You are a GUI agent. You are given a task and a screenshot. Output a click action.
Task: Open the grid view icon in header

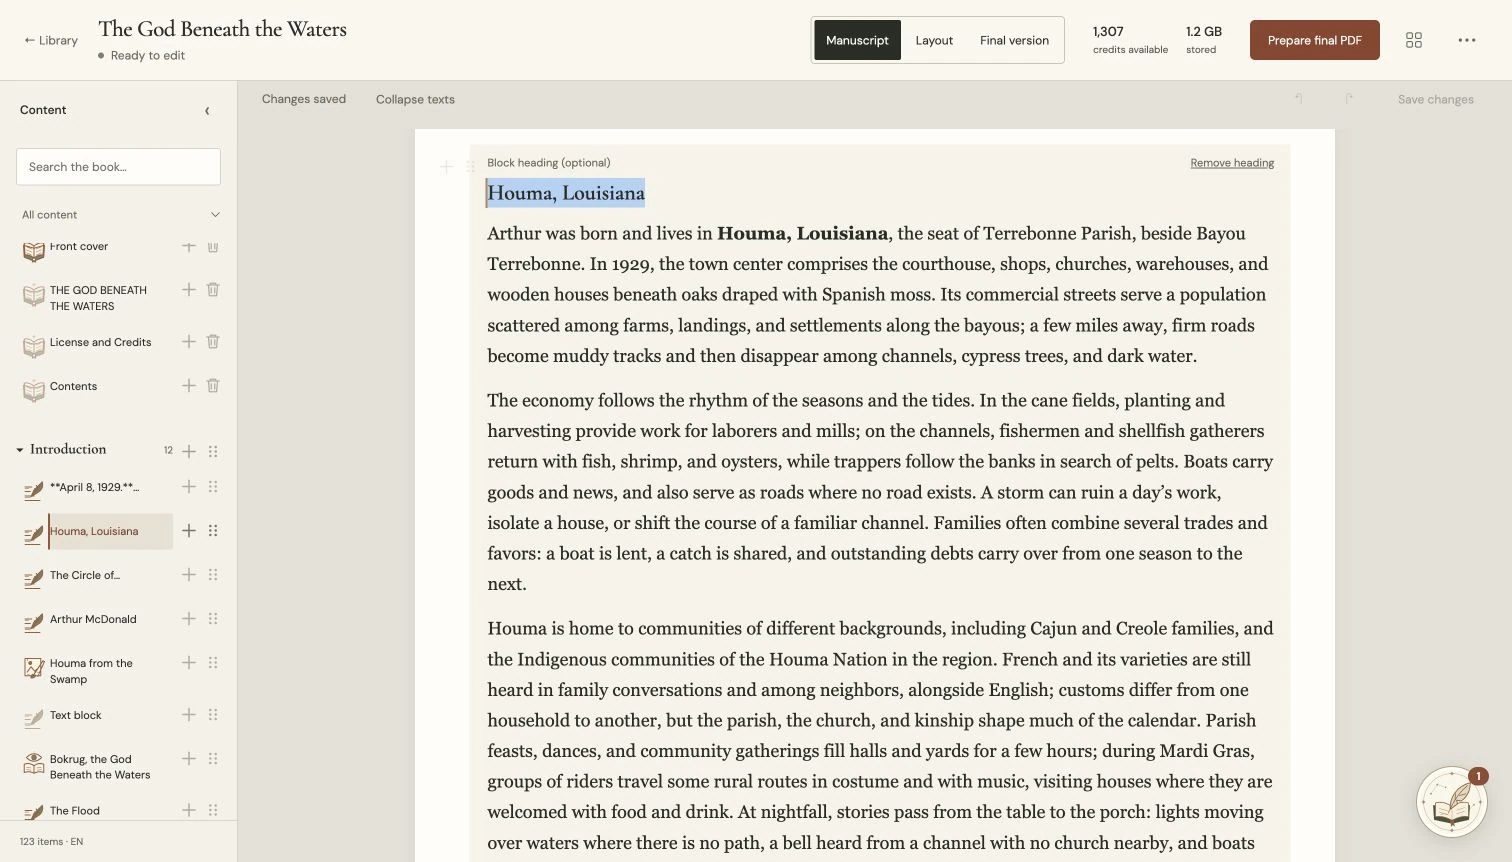1413,40
